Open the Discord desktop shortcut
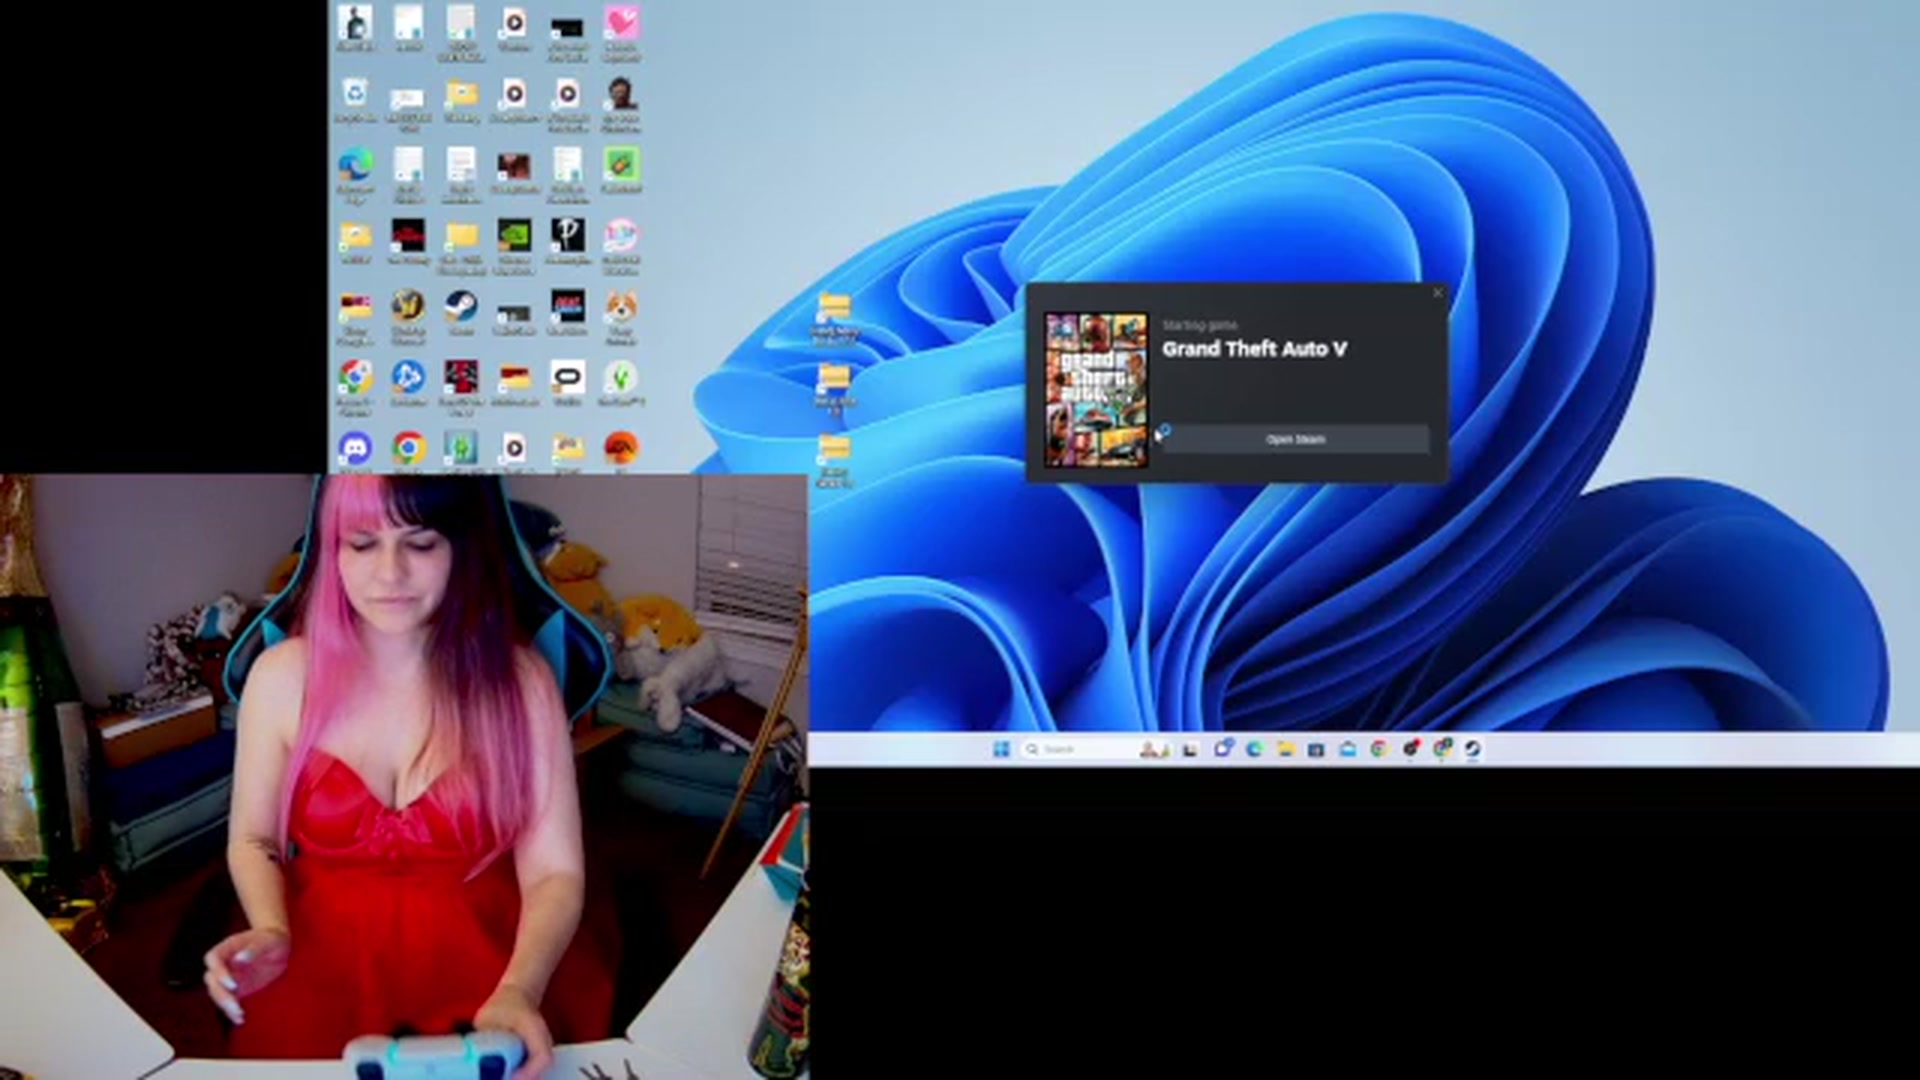1920x1080 pixels. tap(355, 447)
